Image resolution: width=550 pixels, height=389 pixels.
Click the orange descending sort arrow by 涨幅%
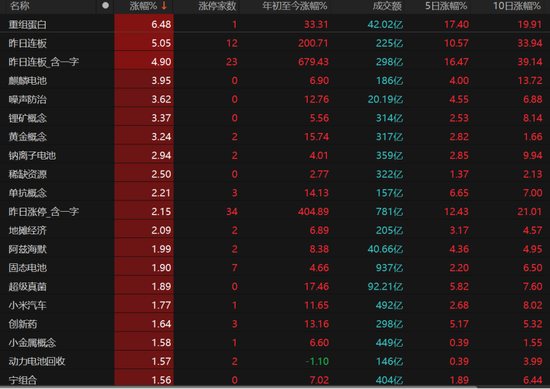164,6
